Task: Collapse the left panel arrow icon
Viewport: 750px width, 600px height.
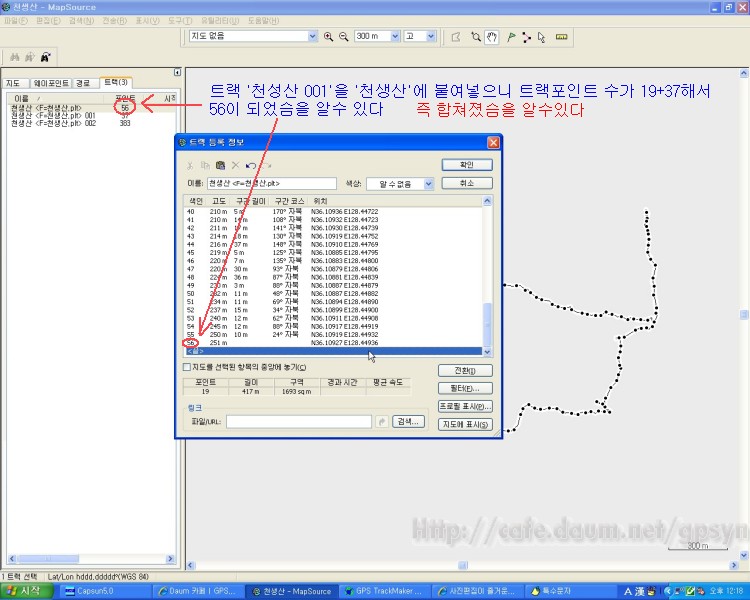Action: click(177, 72)
